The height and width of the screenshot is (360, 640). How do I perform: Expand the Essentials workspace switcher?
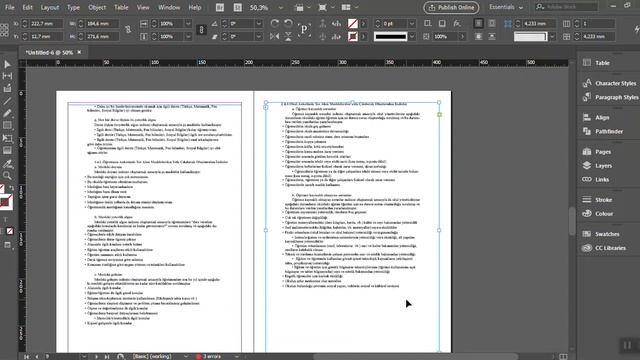coord(506,7)
